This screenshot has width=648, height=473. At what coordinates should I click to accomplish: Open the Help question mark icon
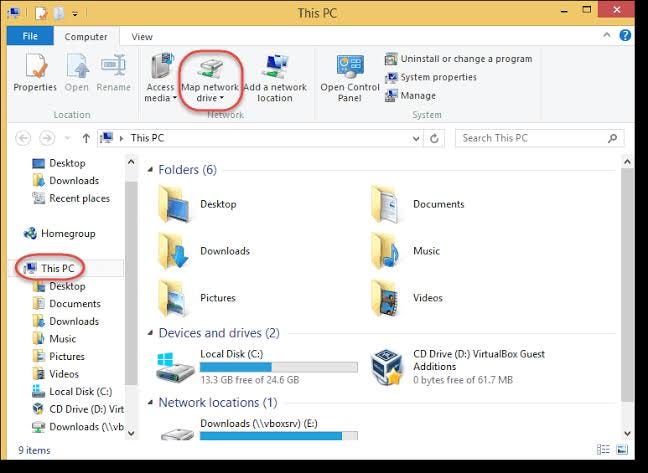[625, 35]
